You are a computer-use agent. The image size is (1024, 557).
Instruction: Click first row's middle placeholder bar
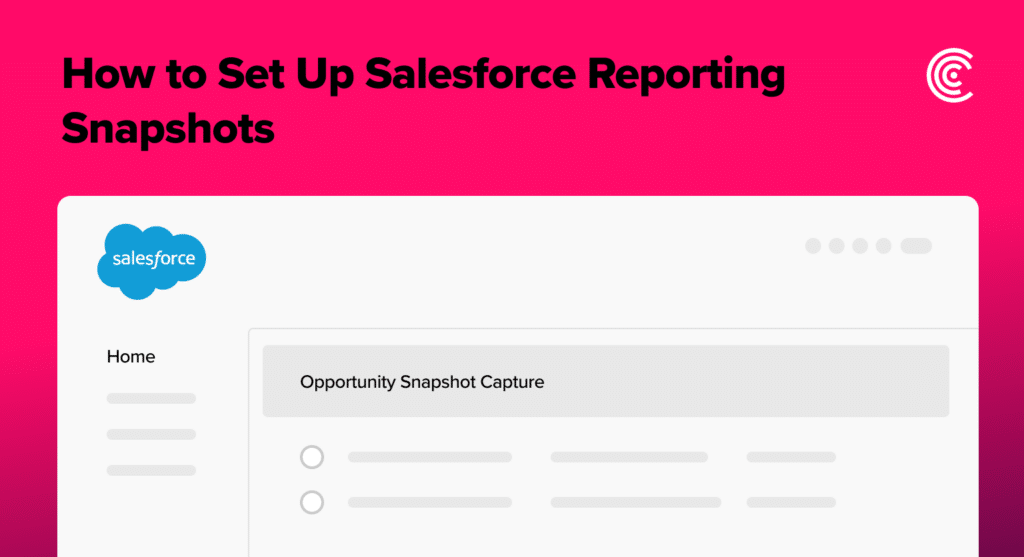point(630,457)
